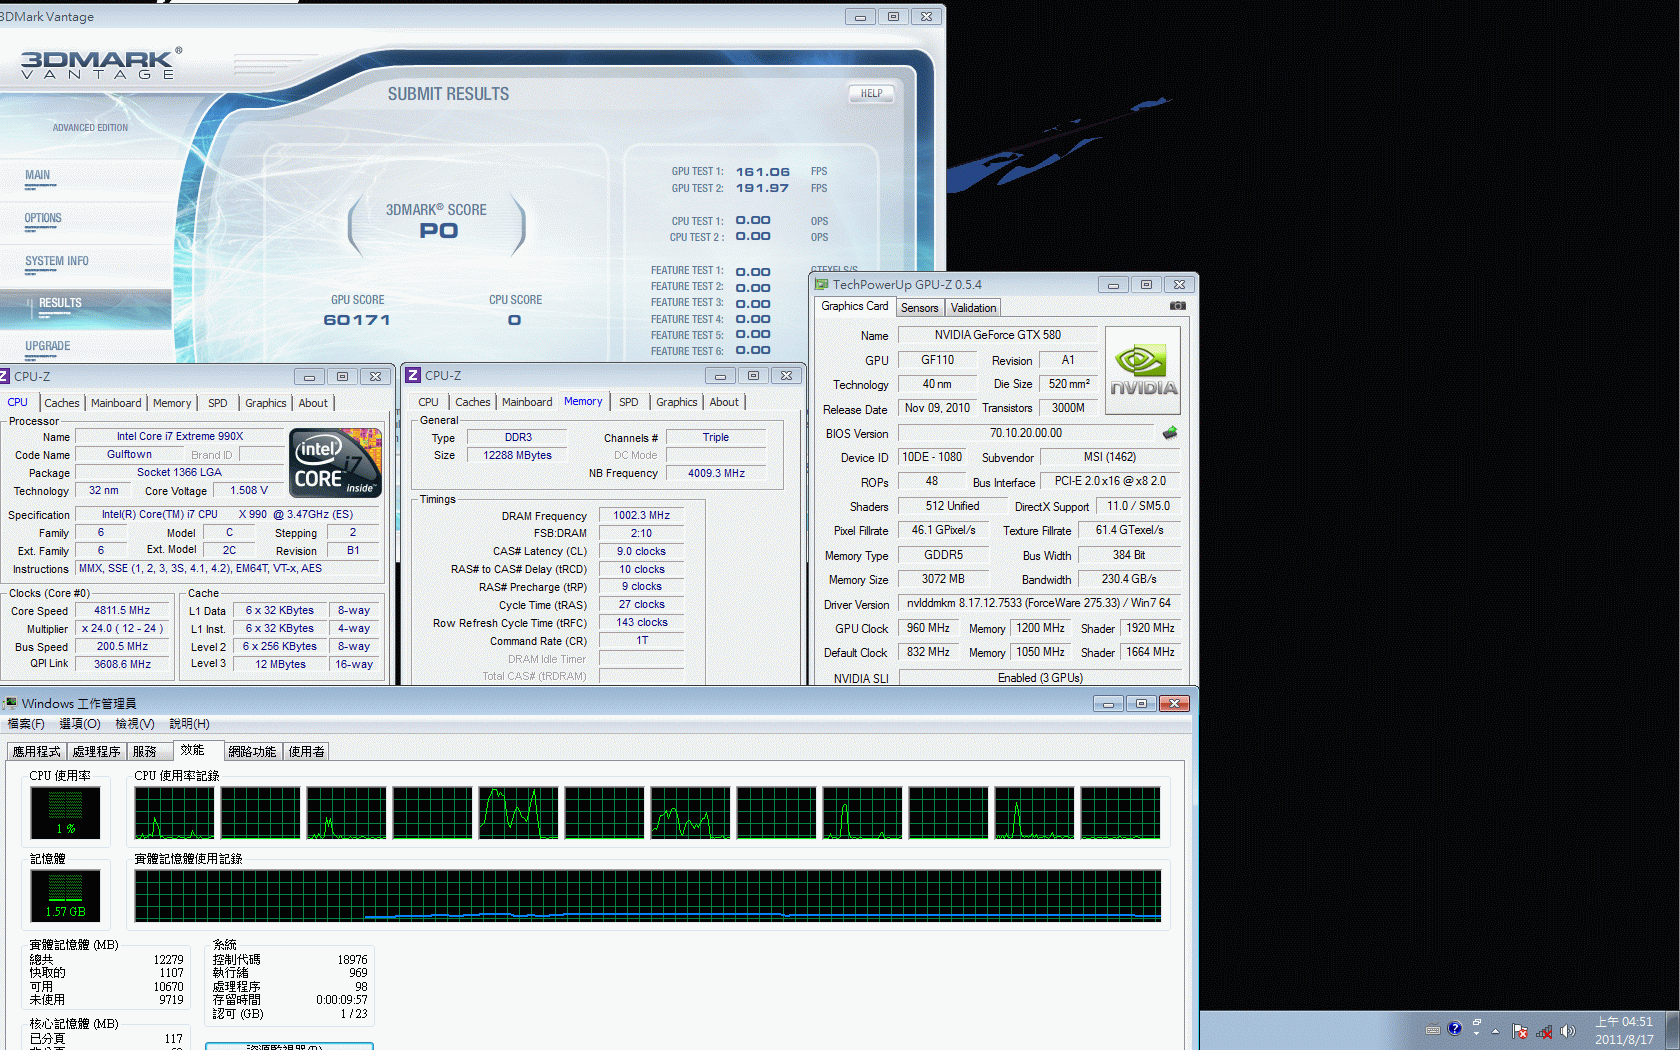
Task: Click NVIDIA SLI Enabled (3 GPUs) field
Action: [x=1040, y=677]
